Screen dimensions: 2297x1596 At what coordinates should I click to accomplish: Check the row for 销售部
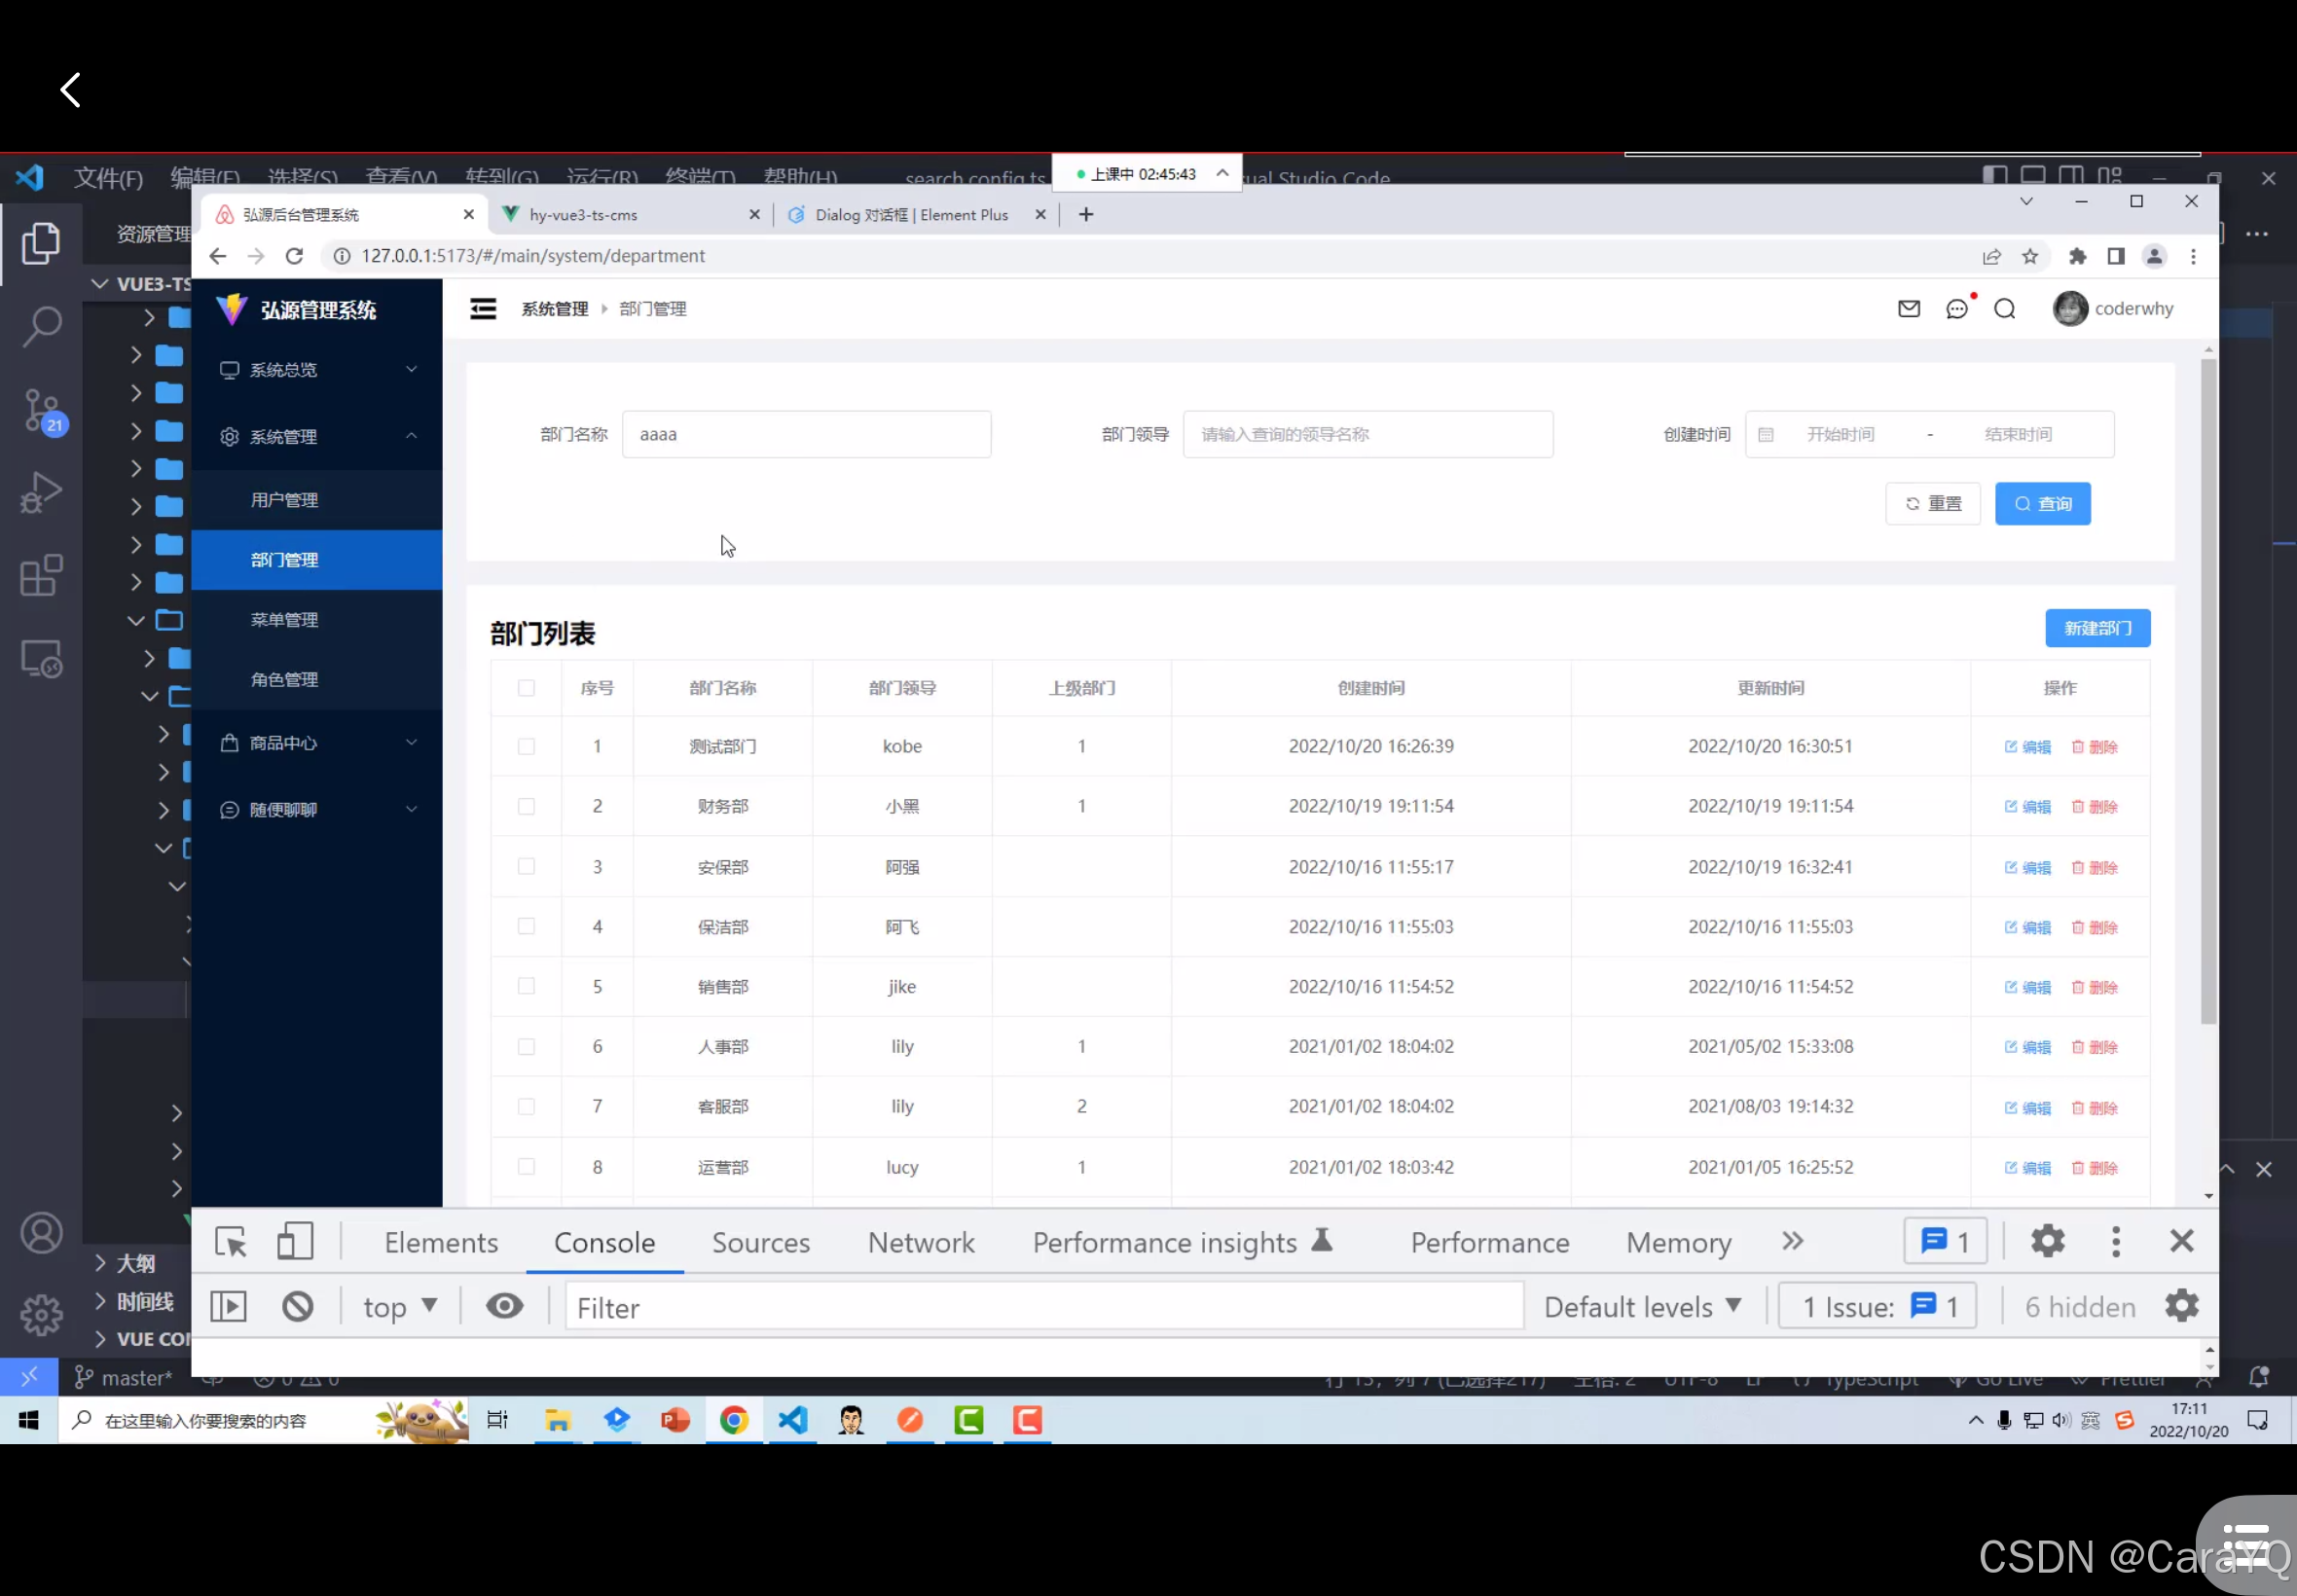(x=526, y=987)
